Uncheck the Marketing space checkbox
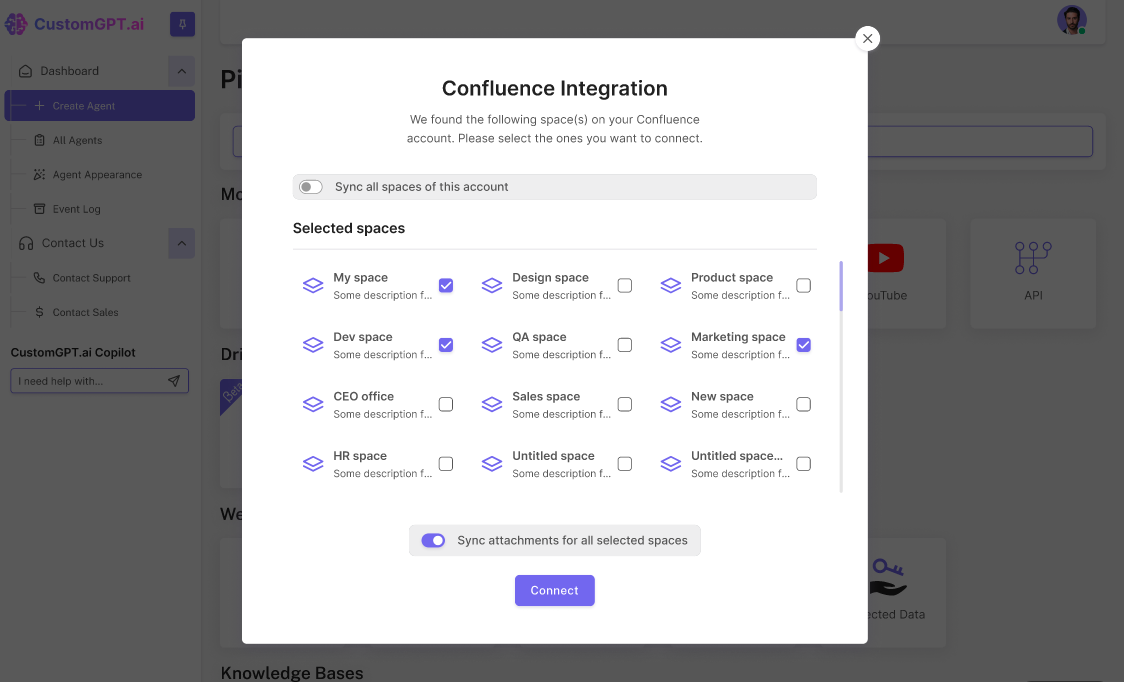This screenshot has width=1124, height=682. coord(804,345)
